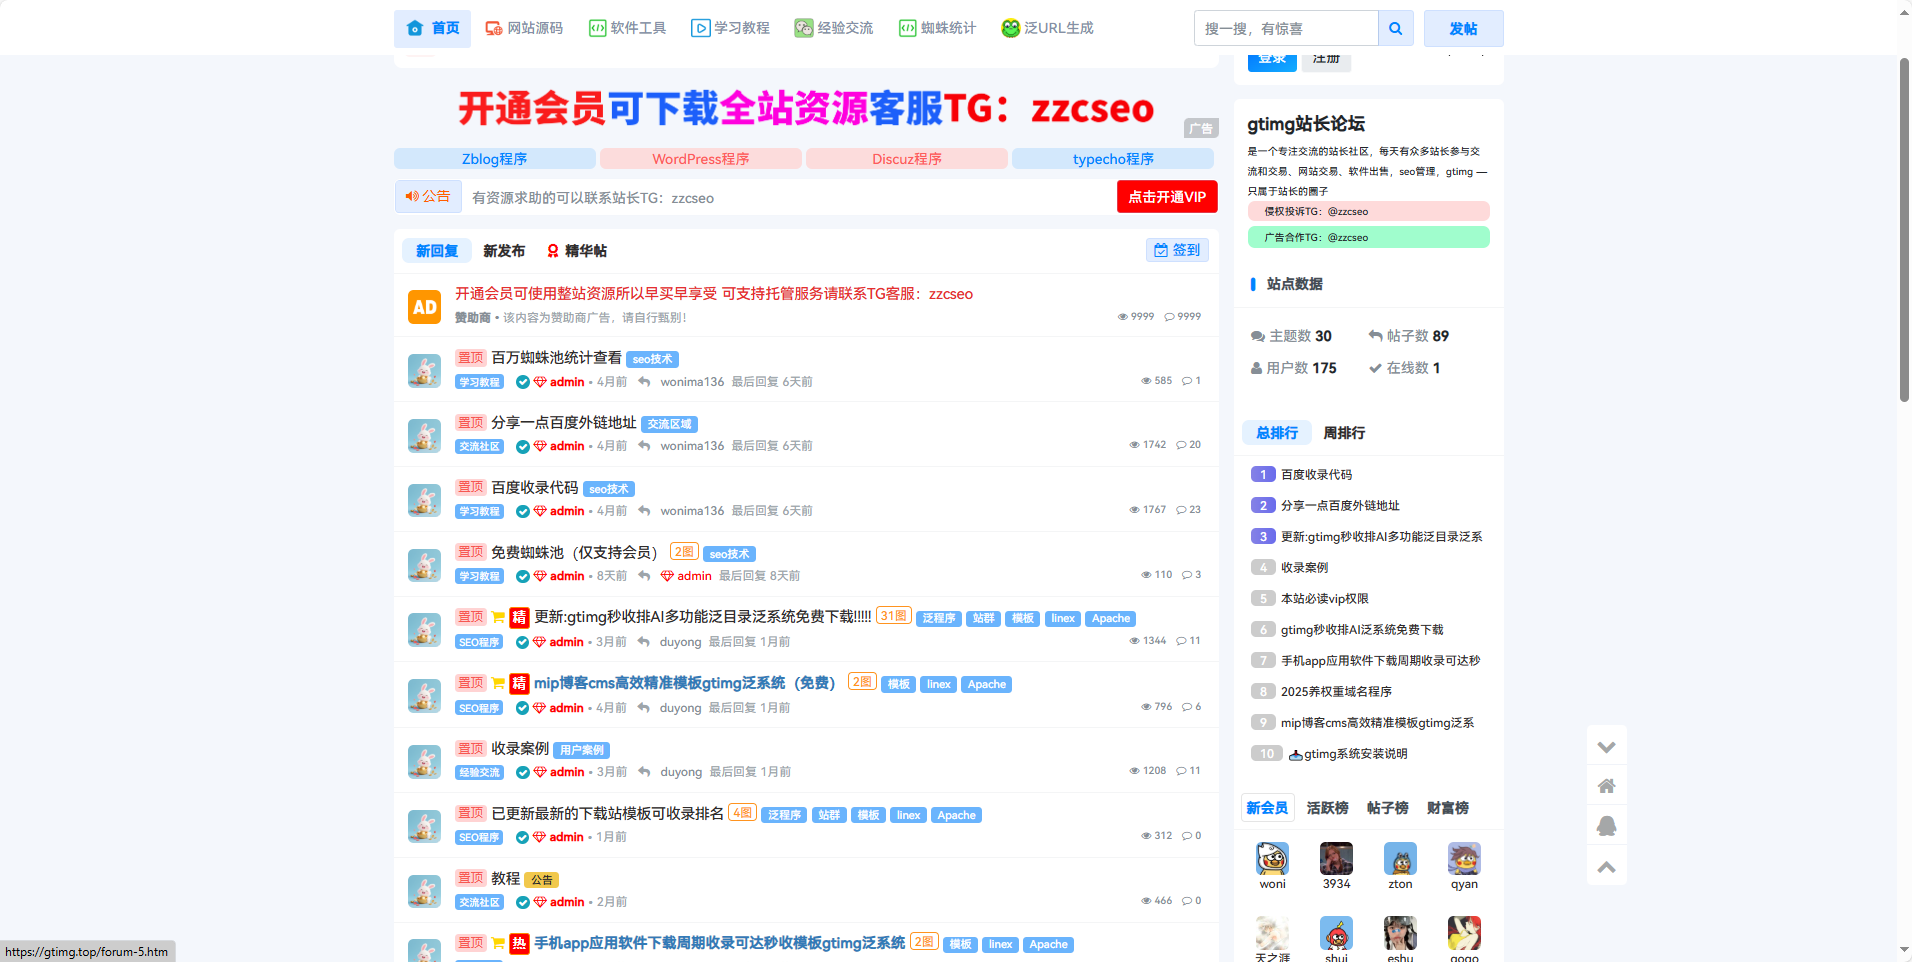Viewport: 1912px width, 962px height.
Task: Click the 发帖 post button
Action: (x=1463, y=29)
